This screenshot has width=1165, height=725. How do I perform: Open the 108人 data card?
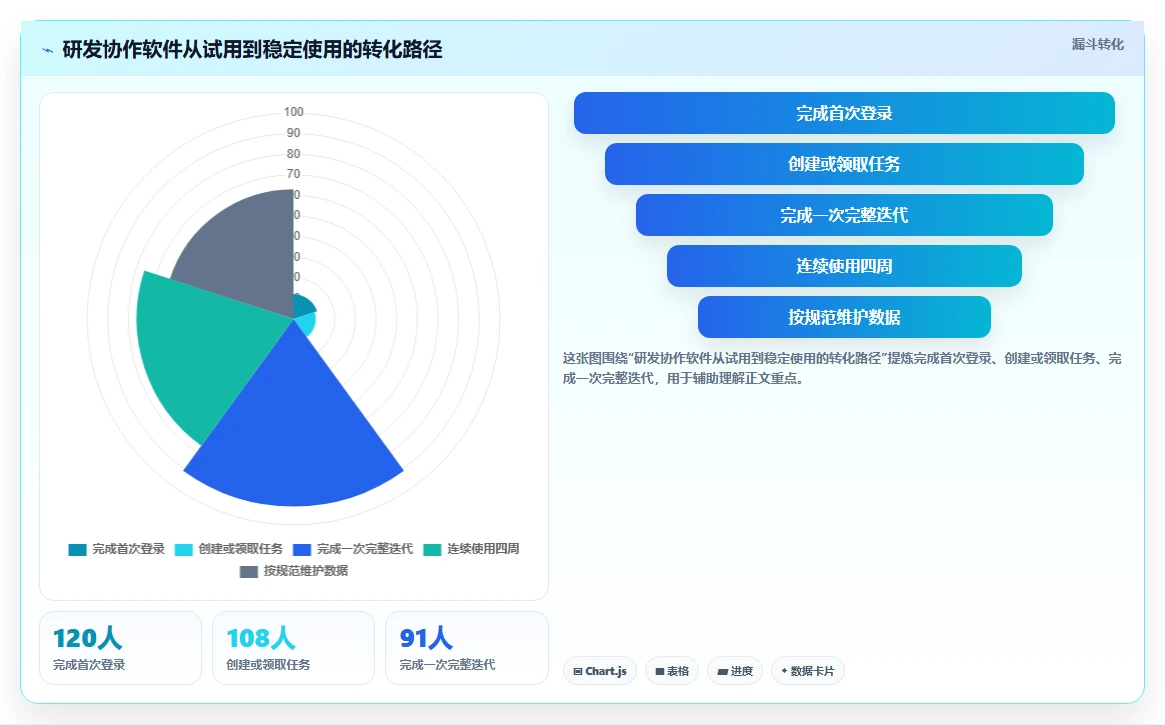293,648
